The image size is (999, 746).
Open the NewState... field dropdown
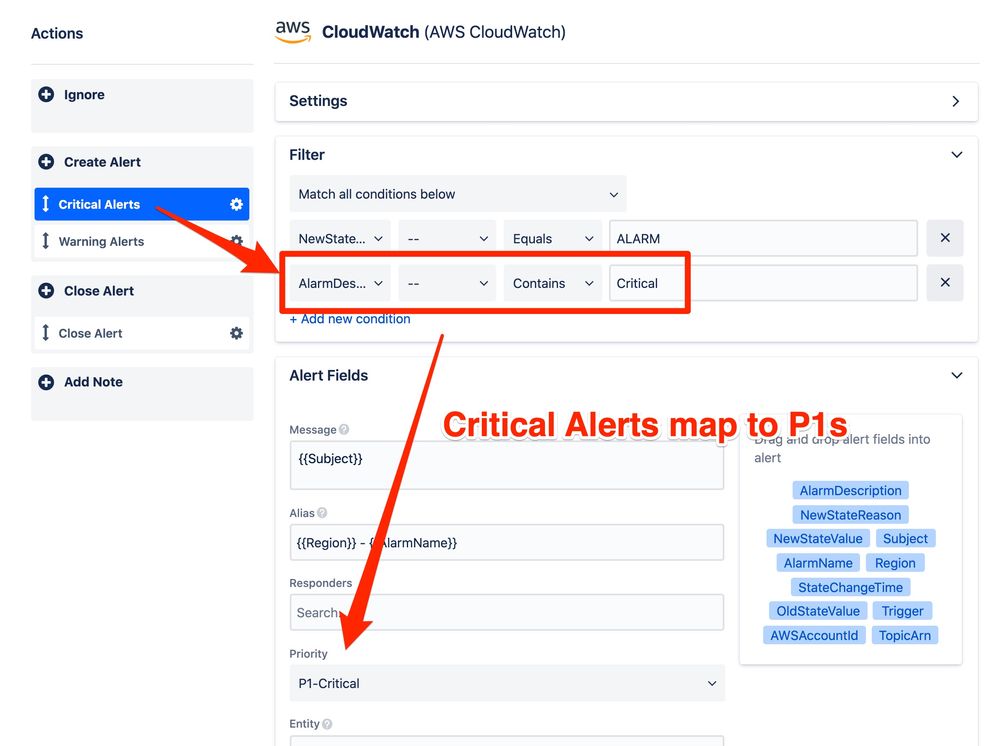(x=340, y=238)
